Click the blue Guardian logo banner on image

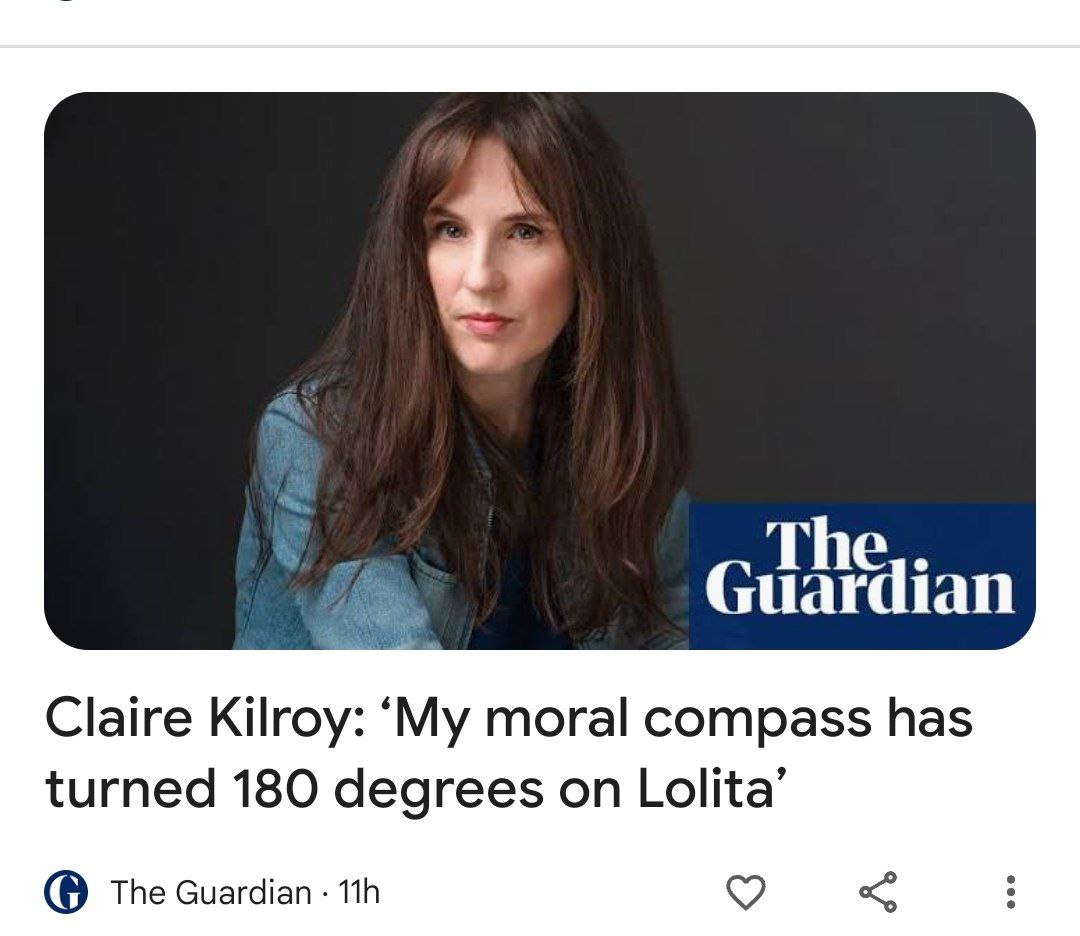point(862,576)
